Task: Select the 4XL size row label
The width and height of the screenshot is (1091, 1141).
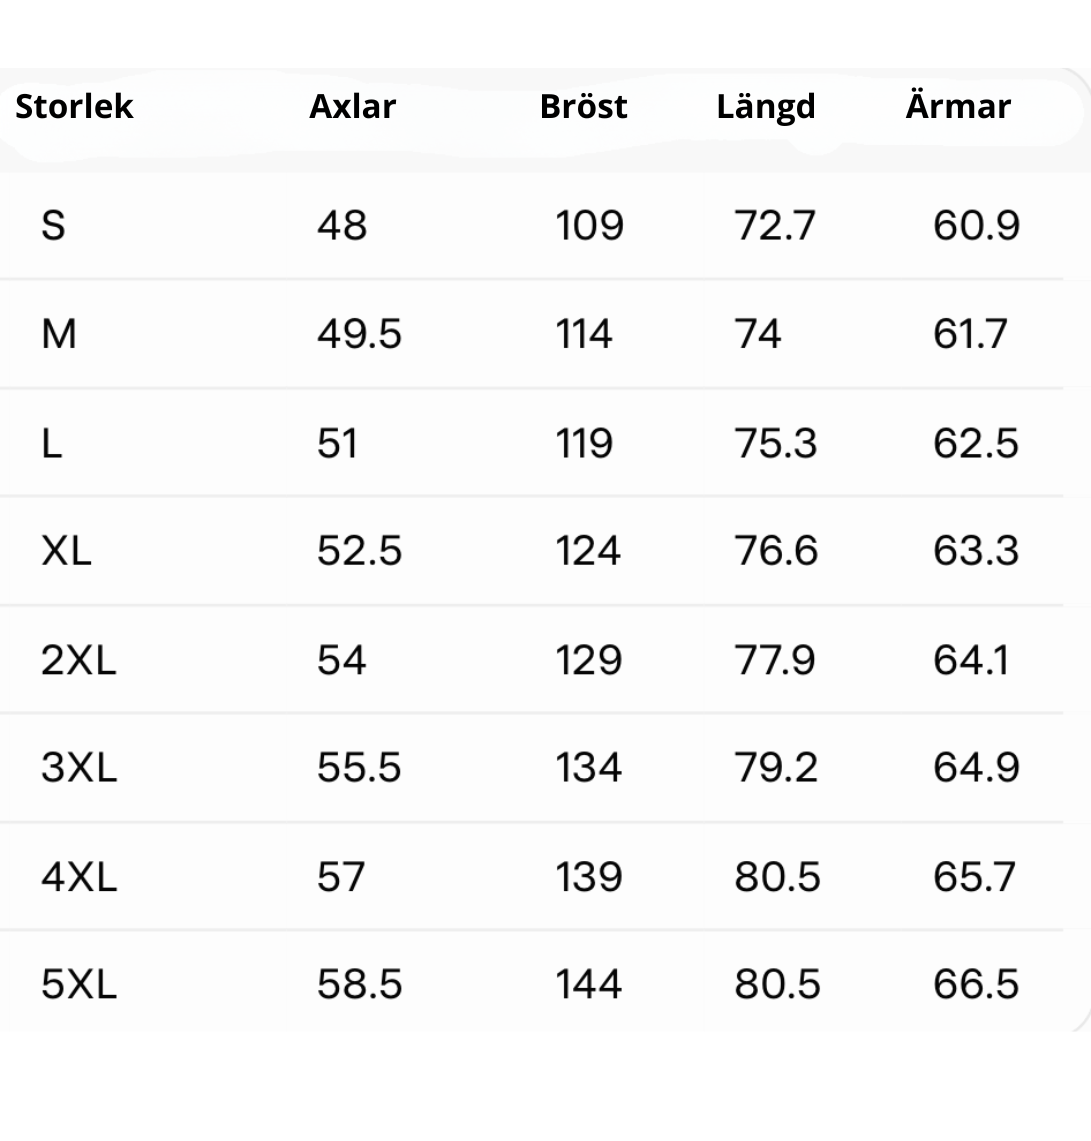Action: pos(79,876)
